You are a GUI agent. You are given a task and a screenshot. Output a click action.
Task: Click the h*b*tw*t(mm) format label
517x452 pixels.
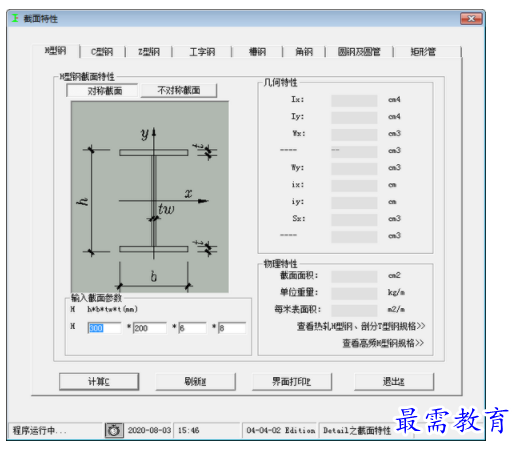tap(112, 309)
